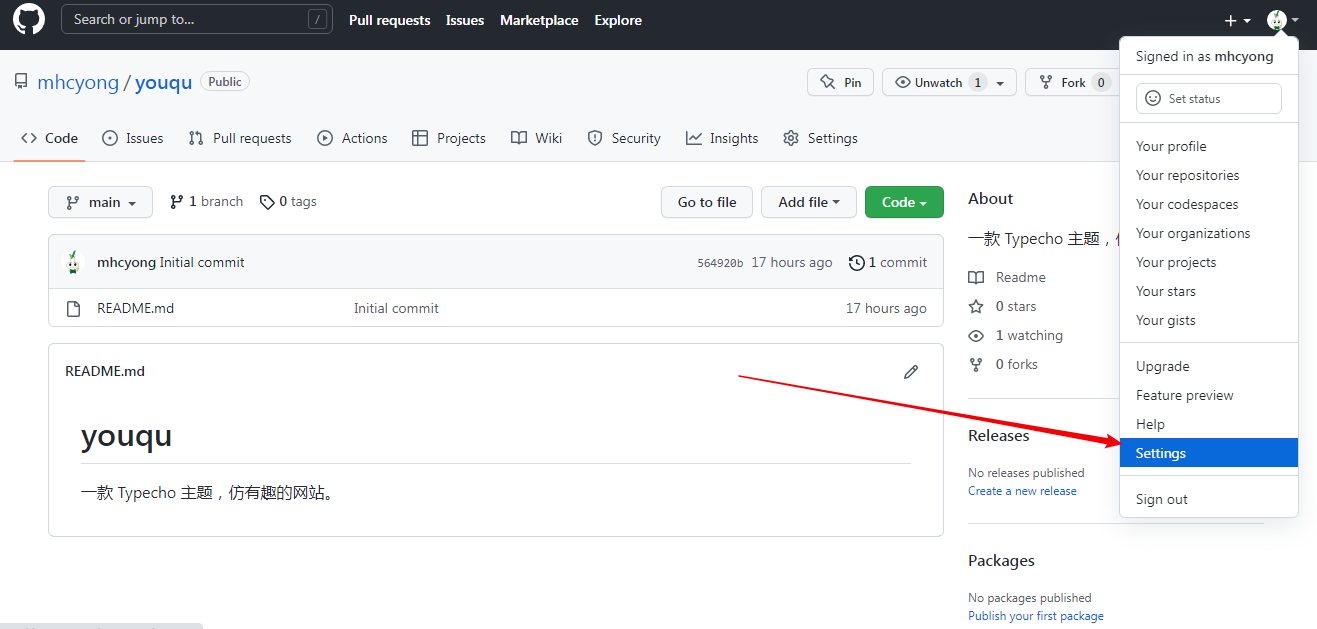
Task: Click the commit history clock icon
Action: tap(856, 263)
